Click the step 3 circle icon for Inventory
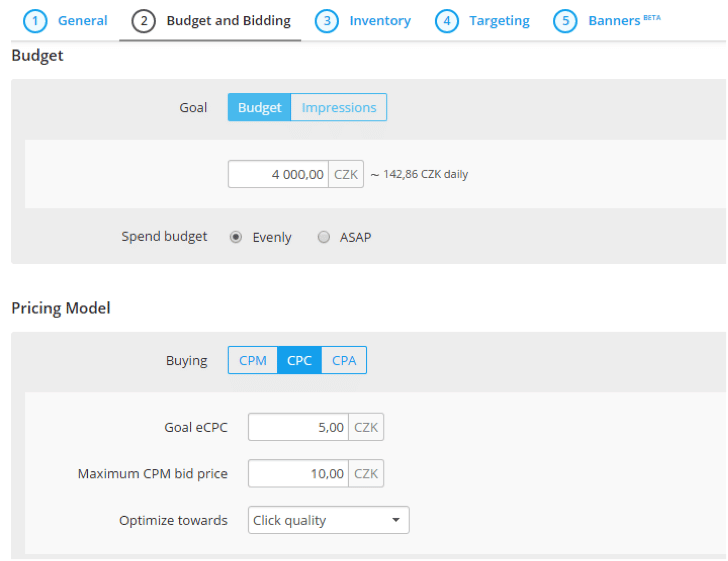 pos(327,21)
